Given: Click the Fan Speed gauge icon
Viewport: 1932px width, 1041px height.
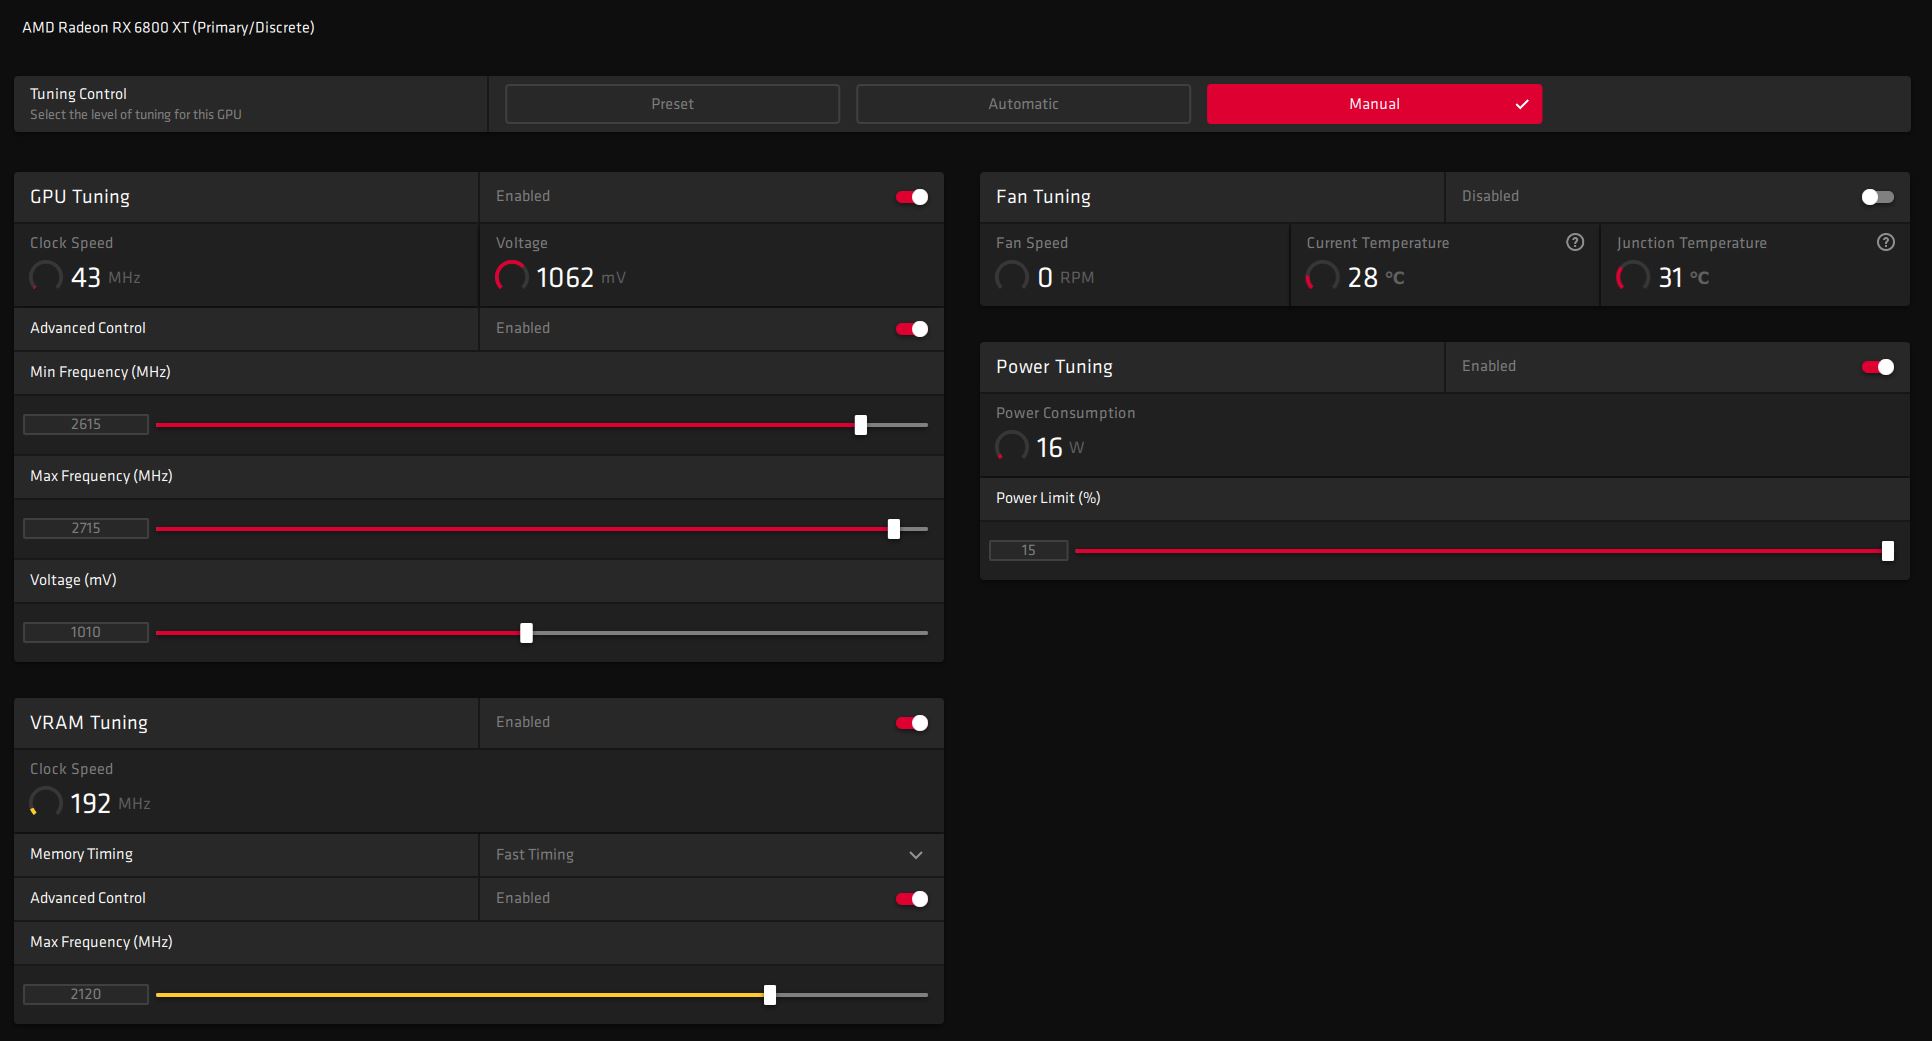Looking at the screenshot, I should (x=1011, y=276).
